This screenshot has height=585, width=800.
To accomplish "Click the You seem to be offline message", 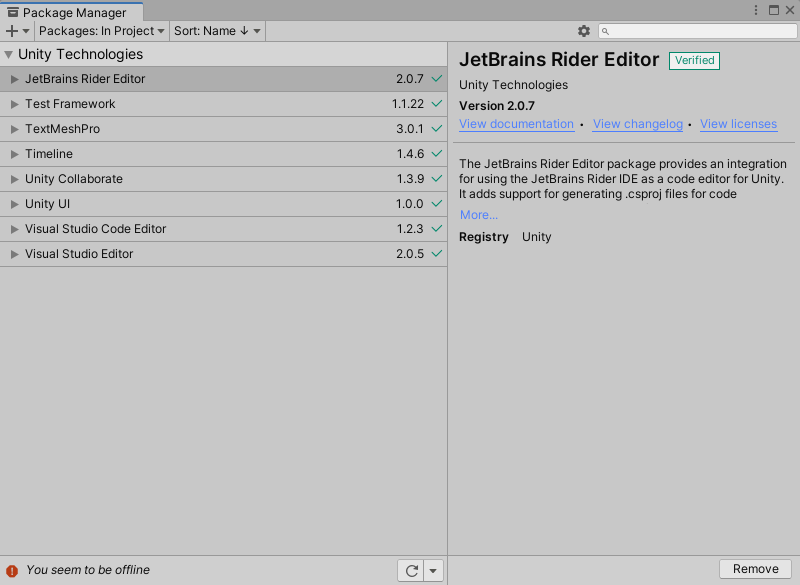I will (x=88, y=570).
